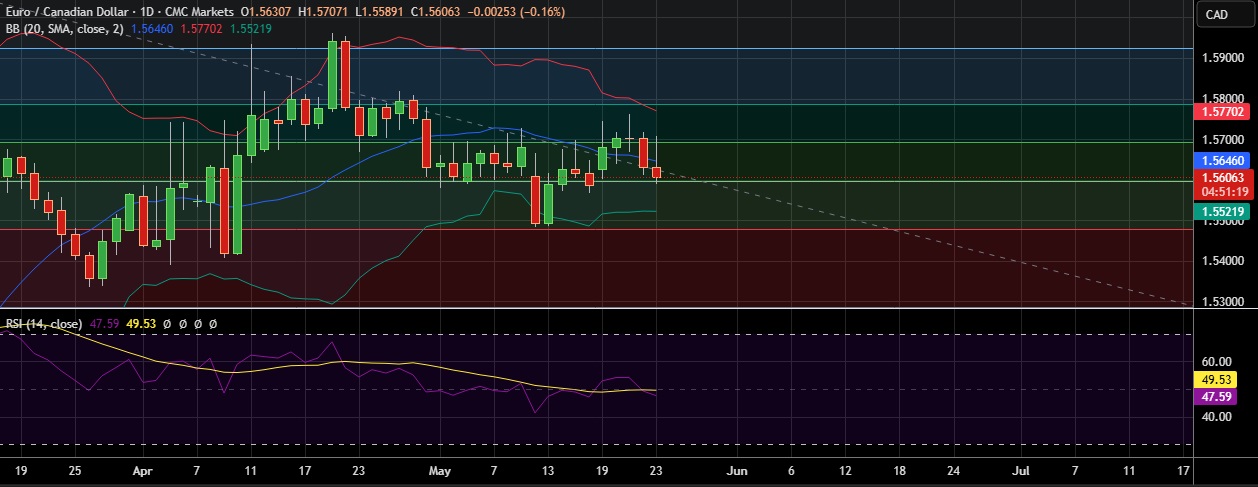Click the 1.54000 price scale label
Image resolution: width=1258 pixels, height=487 pixels.
[1224, 262]
